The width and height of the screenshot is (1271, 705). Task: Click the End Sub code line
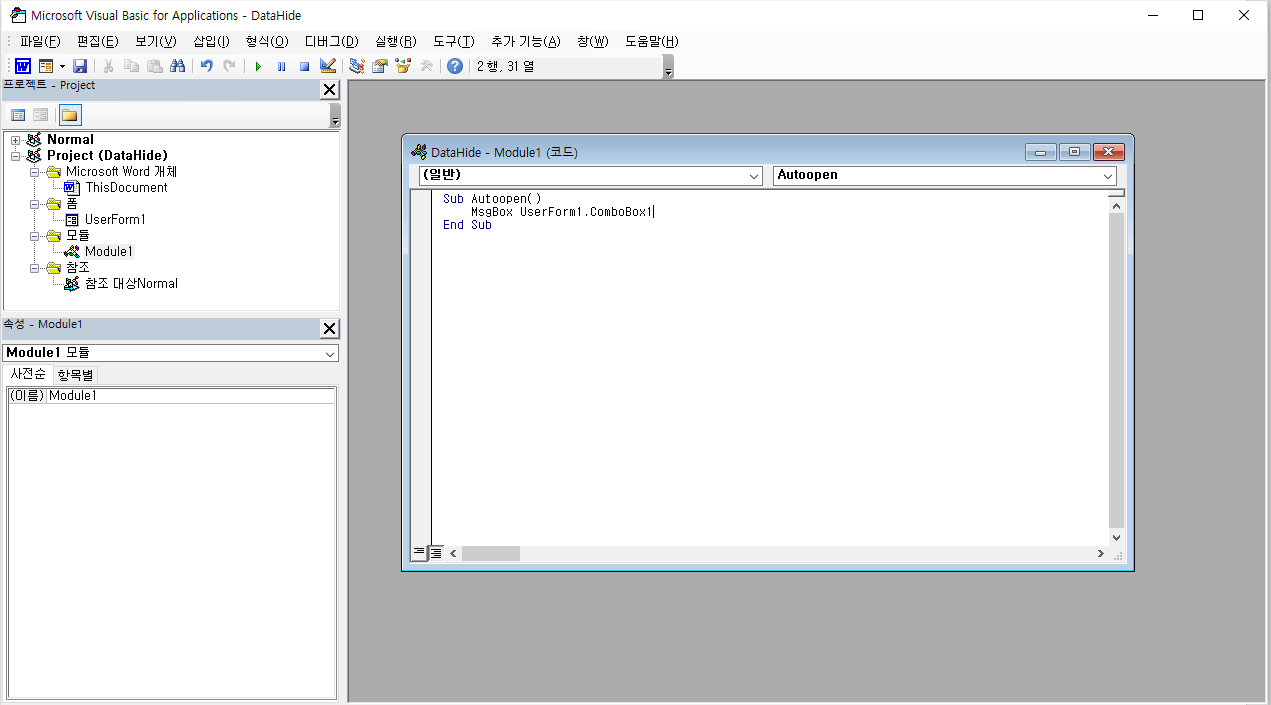point(467,225)
